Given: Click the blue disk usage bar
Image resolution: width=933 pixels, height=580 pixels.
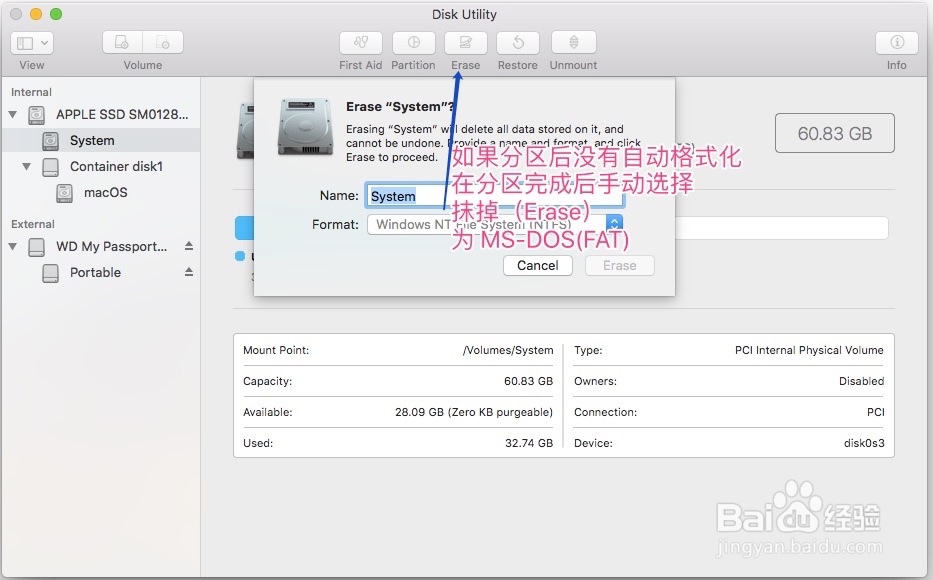Looking at the screenshot, I should 244,228.
